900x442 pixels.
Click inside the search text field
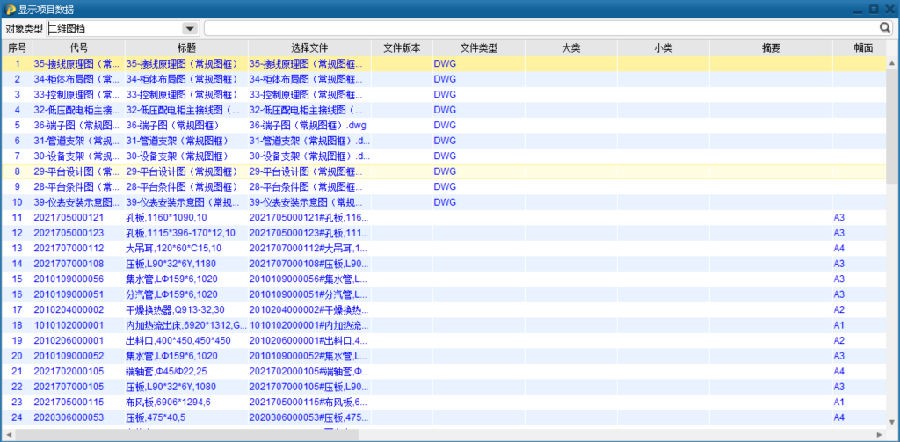pos(540,29)
